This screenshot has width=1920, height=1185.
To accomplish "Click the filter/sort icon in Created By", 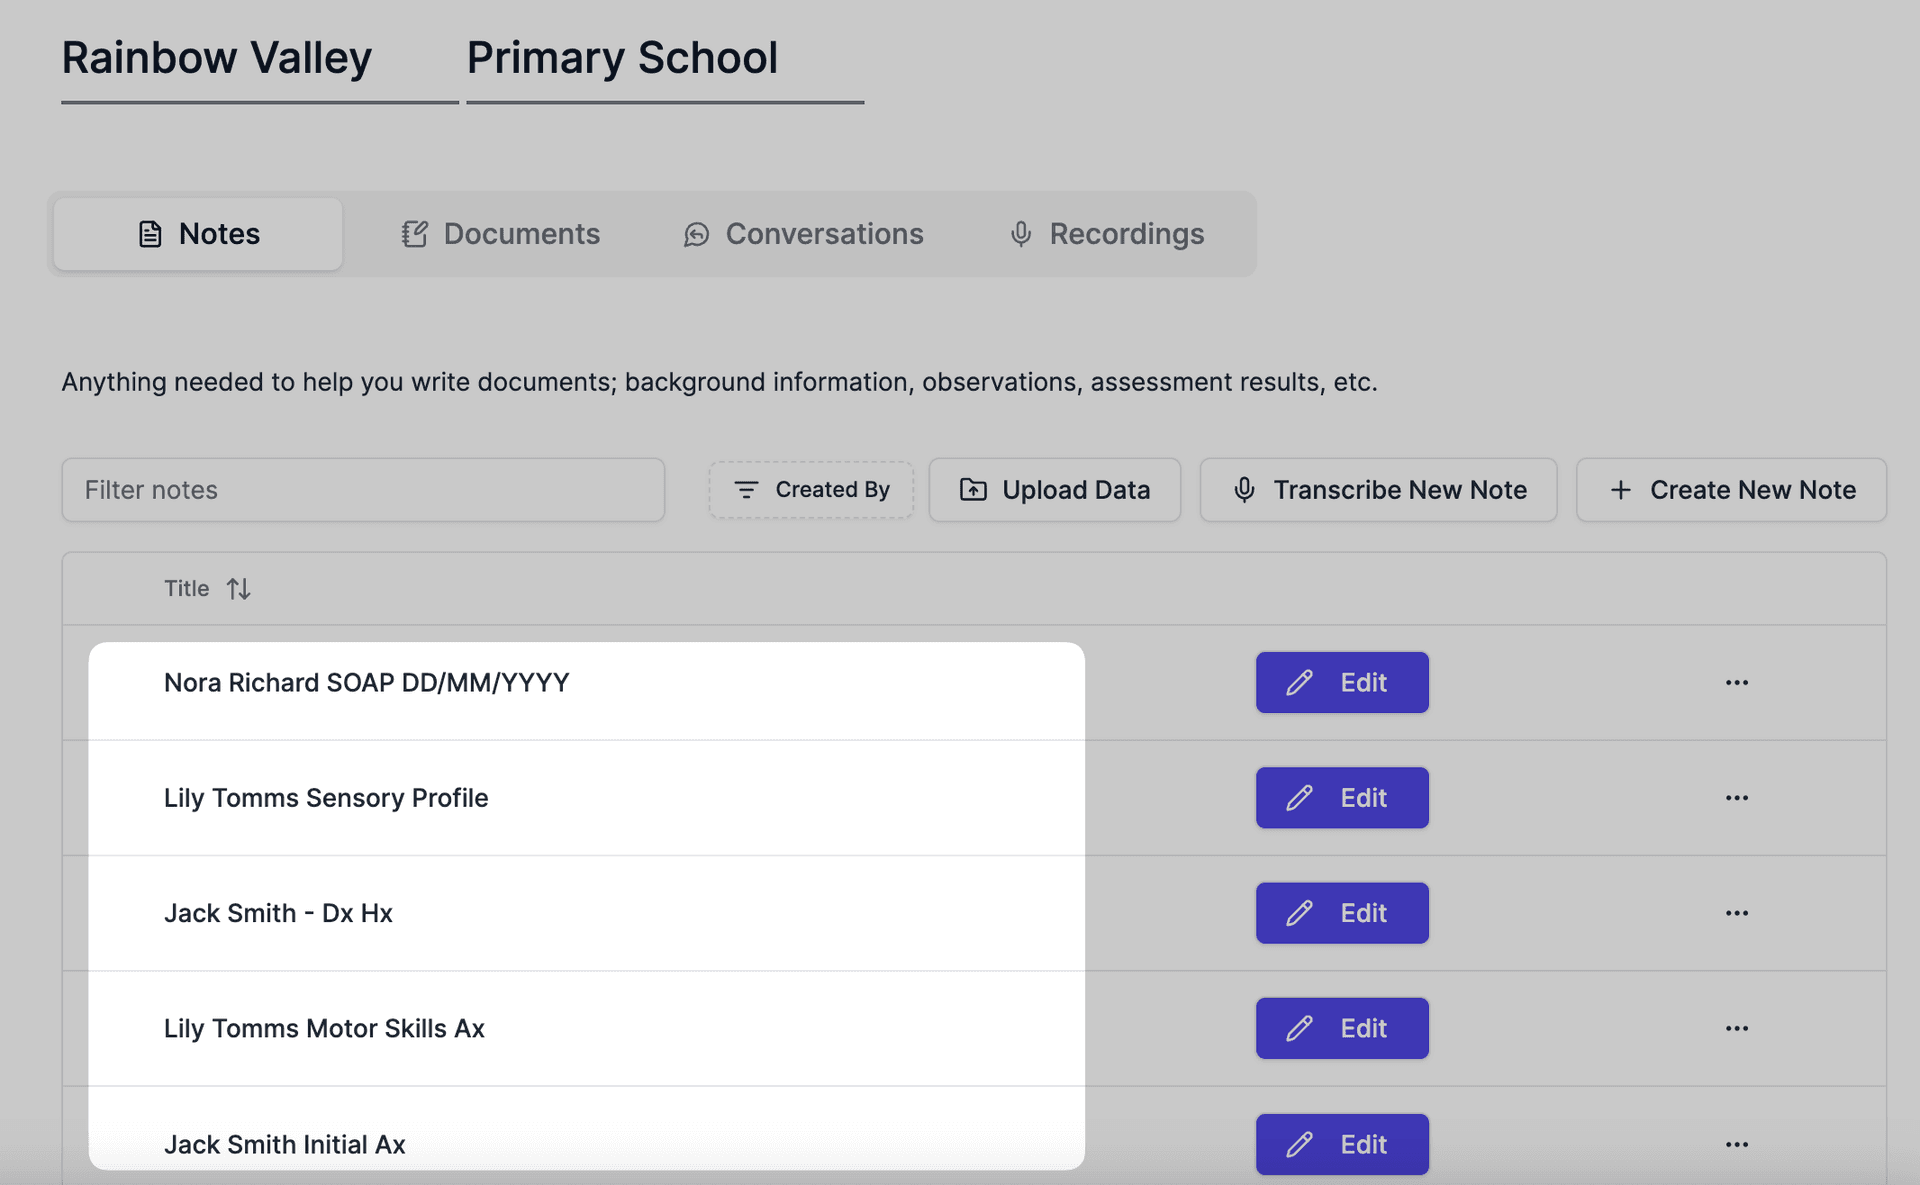I will pyautogui.click(x=746, y=488).
